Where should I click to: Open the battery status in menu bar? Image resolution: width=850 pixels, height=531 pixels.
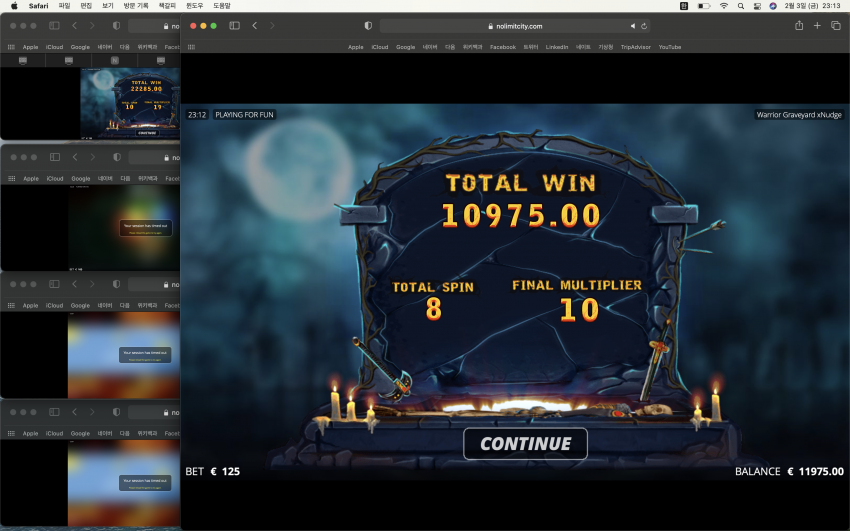[x=704, y=5]
